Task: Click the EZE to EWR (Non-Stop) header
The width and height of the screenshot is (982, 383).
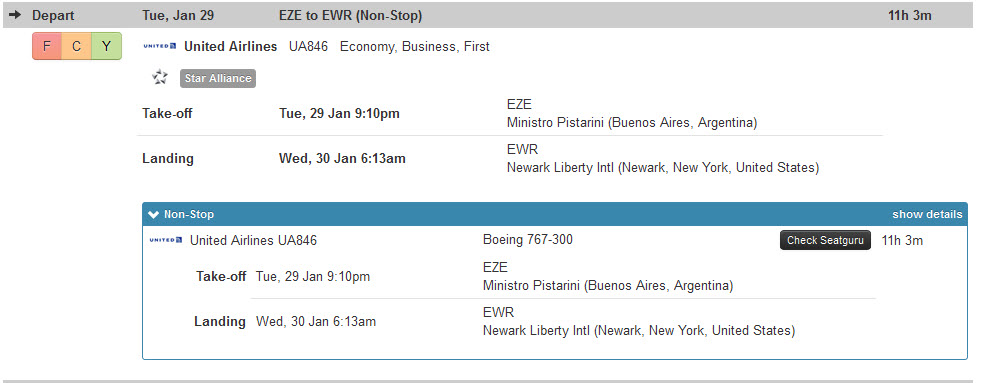Action: pyautogui.click(x=350, y=16)
